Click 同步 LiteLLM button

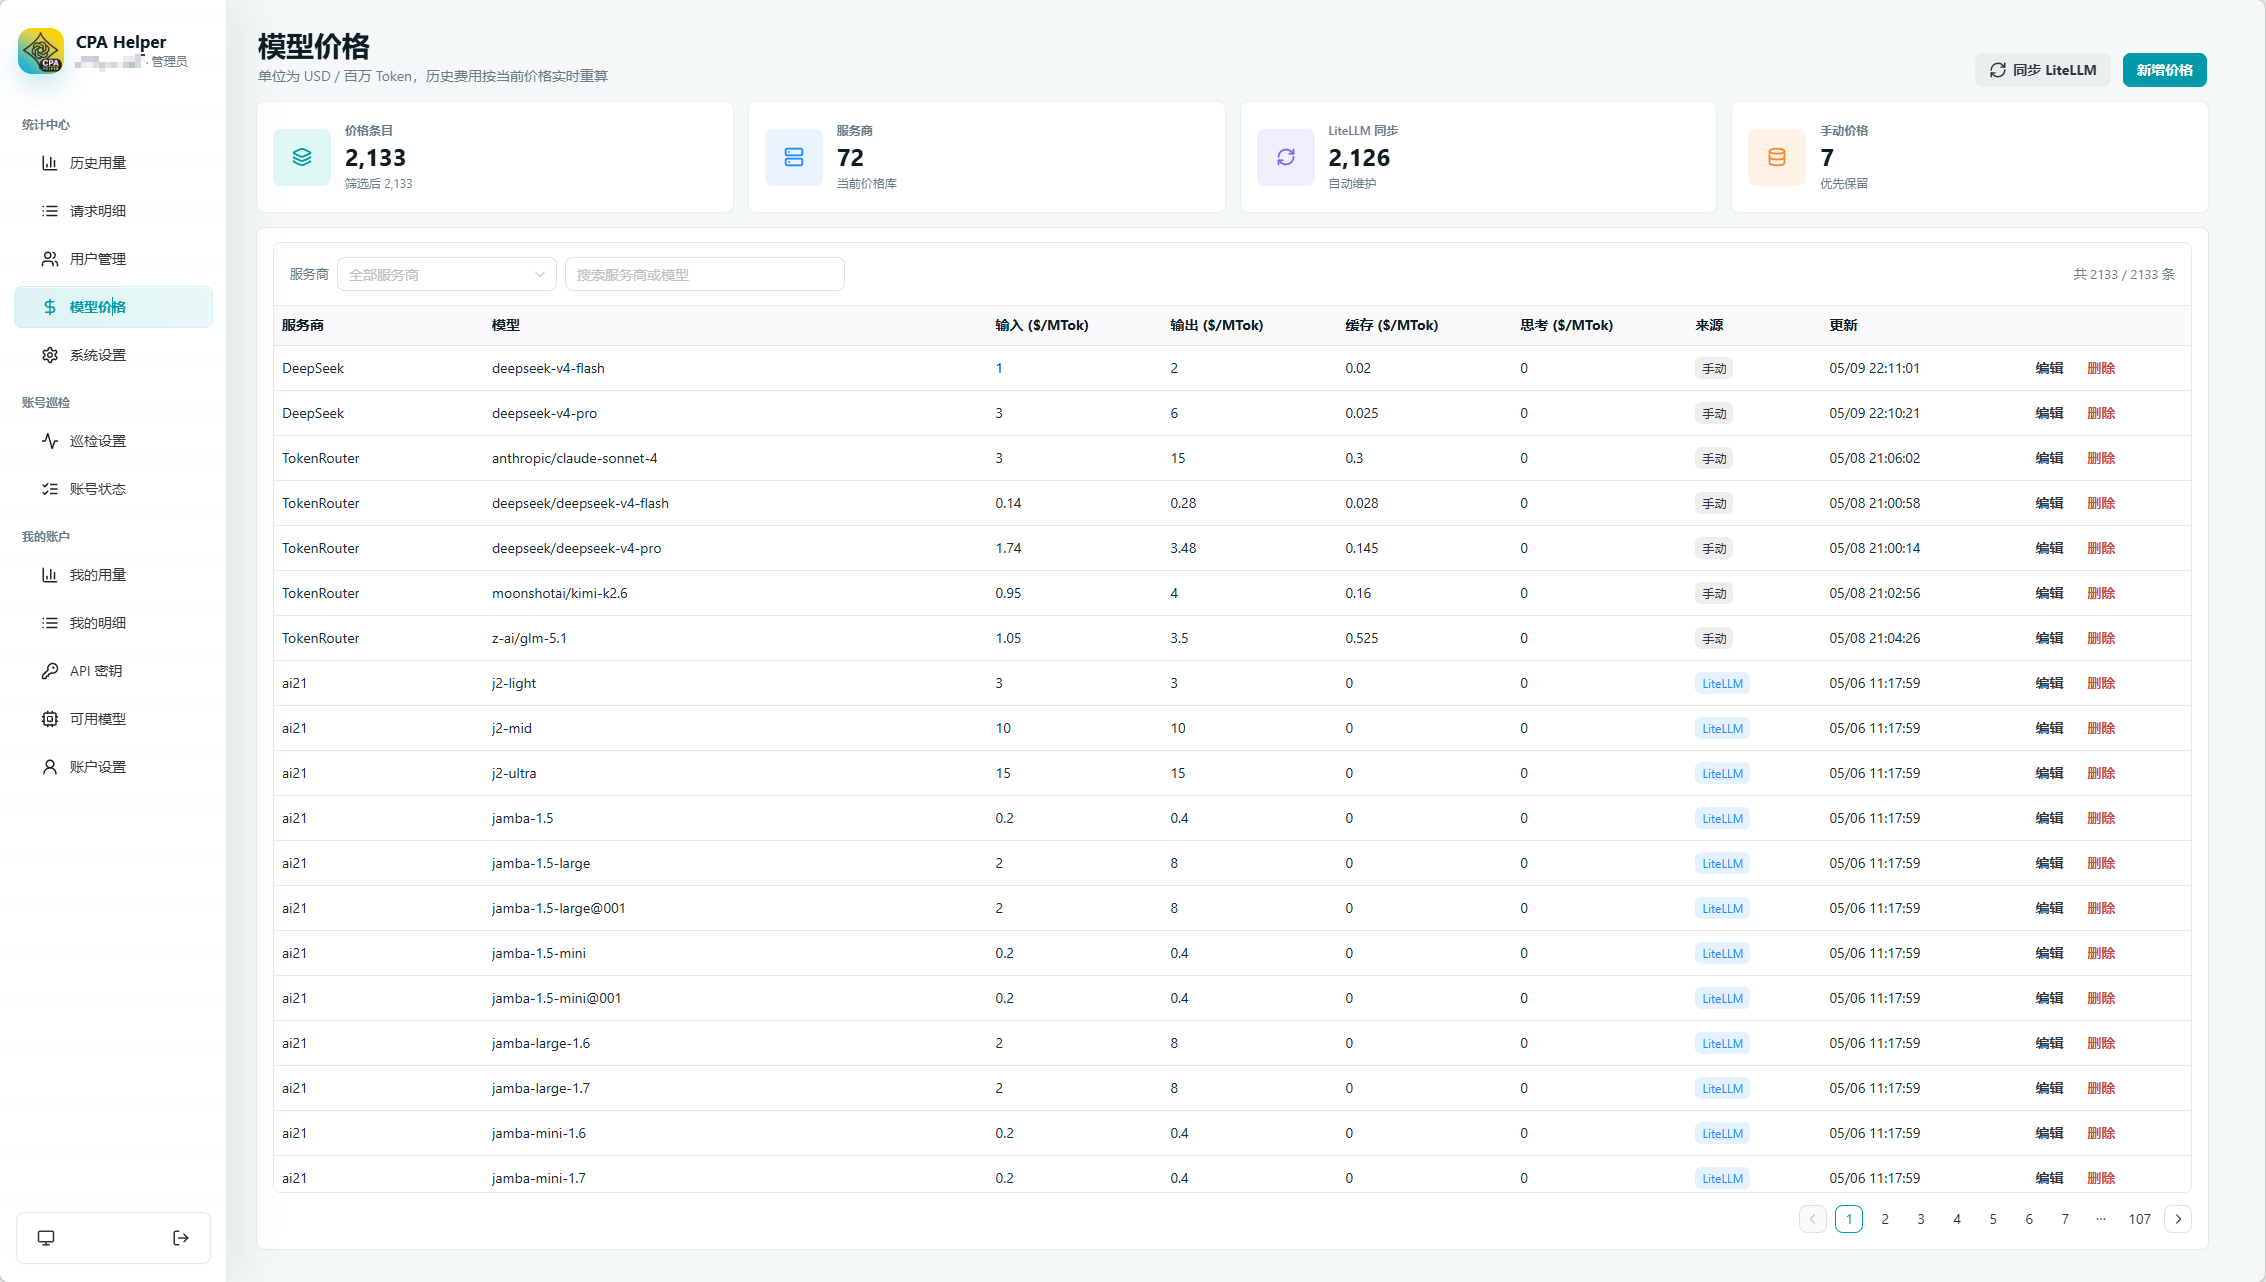click(2042, 70)
